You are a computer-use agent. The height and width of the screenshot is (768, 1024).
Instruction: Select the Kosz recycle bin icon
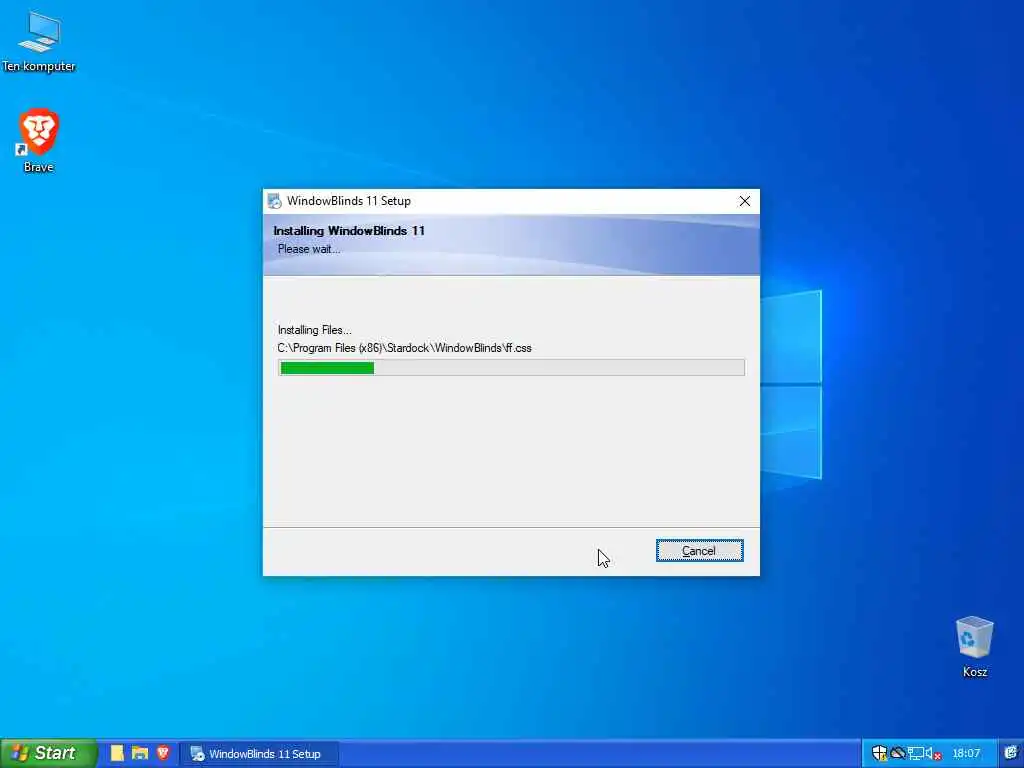pyautogui.click(x=974, y=647)
